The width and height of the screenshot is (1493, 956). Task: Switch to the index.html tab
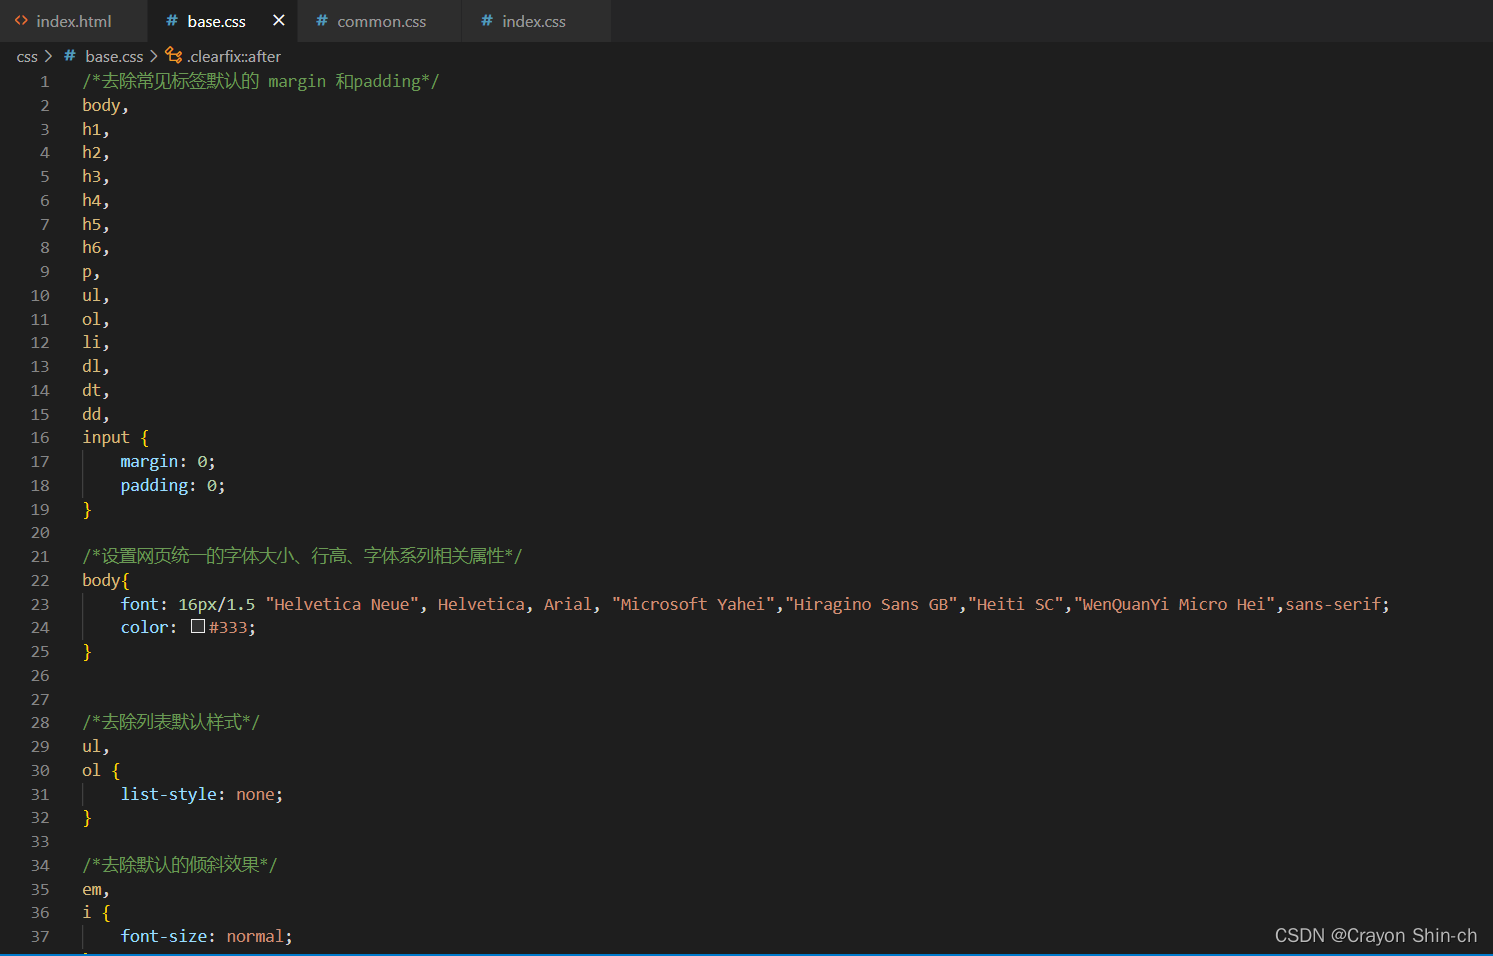coord(73,21)
